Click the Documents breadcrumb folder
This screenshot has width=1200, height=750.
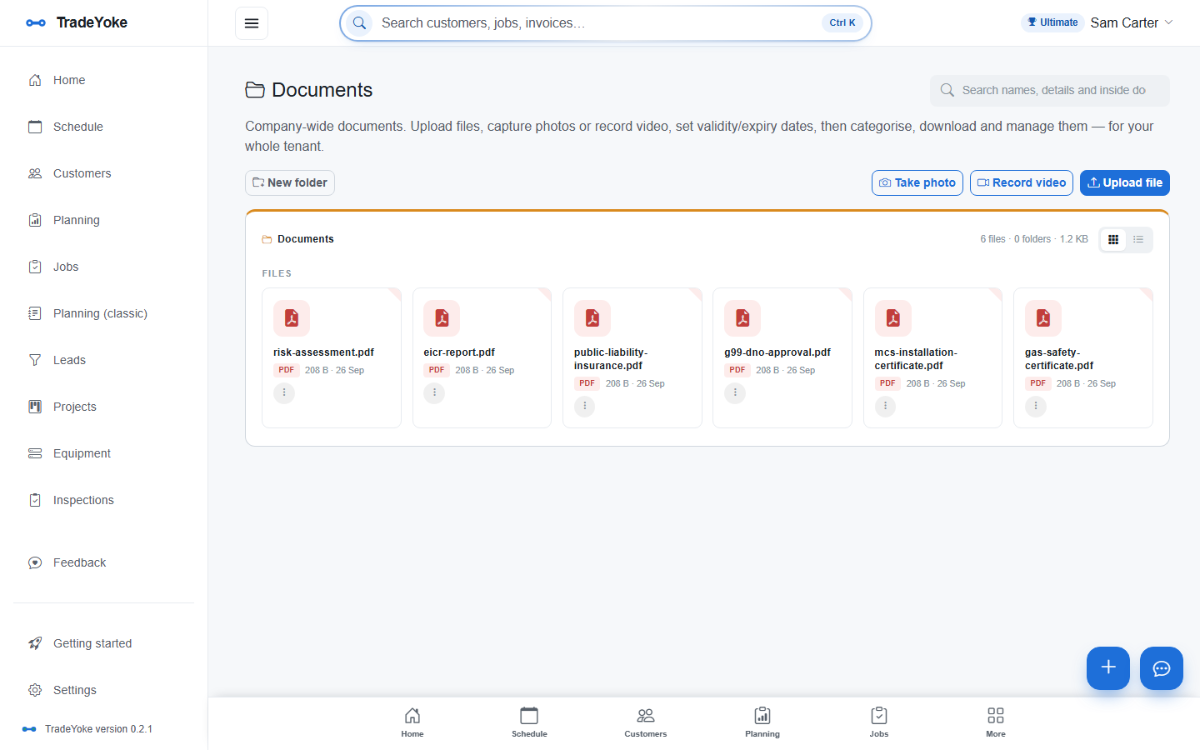298,239
